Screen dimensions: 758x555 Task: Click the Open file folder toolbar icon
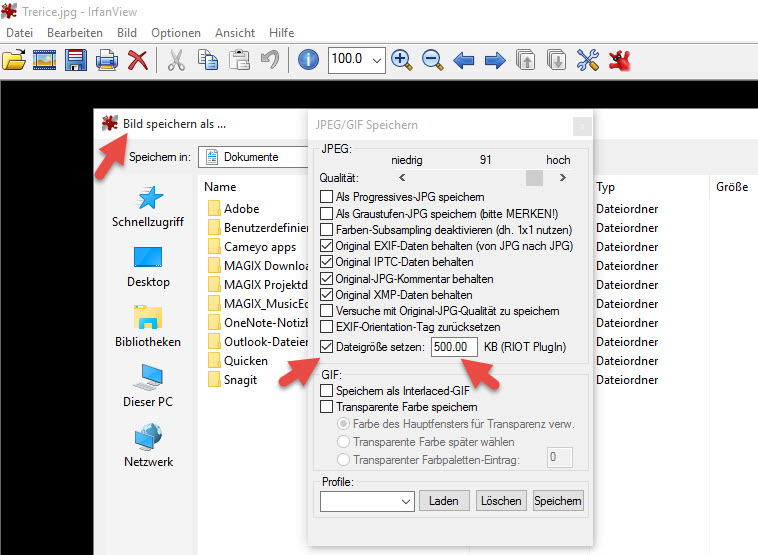click(14, 60)
